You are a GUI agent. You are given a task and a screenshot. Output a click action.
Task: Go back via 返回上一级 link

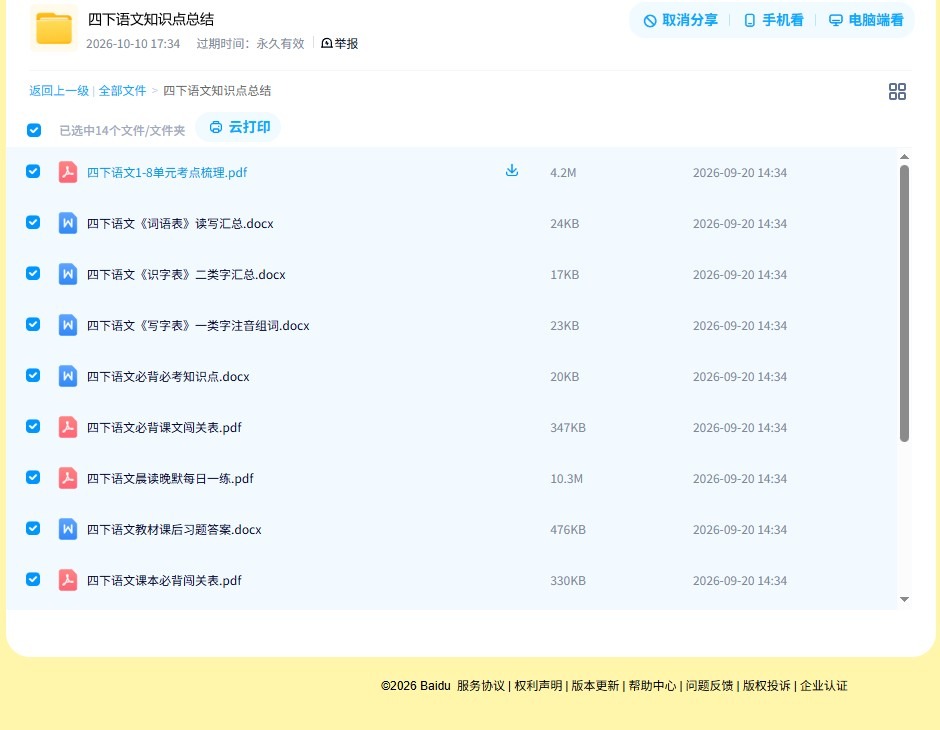pos(59,91)
